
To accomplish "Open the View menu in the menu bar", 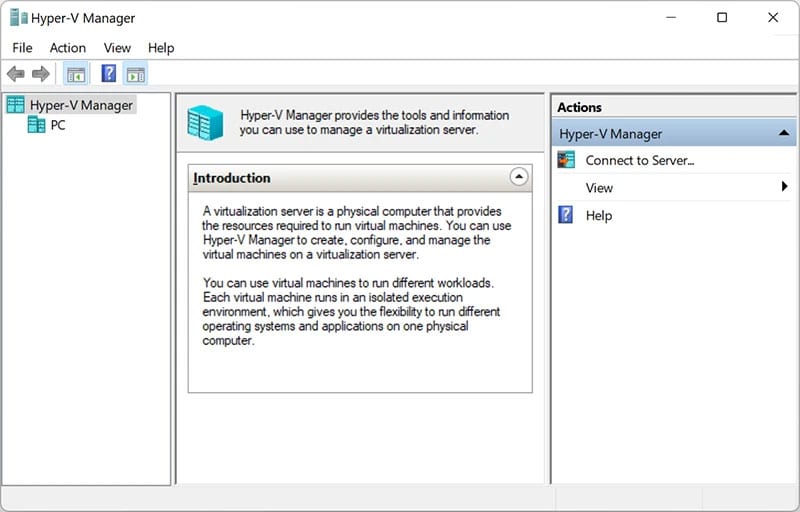I will point(117,47).
